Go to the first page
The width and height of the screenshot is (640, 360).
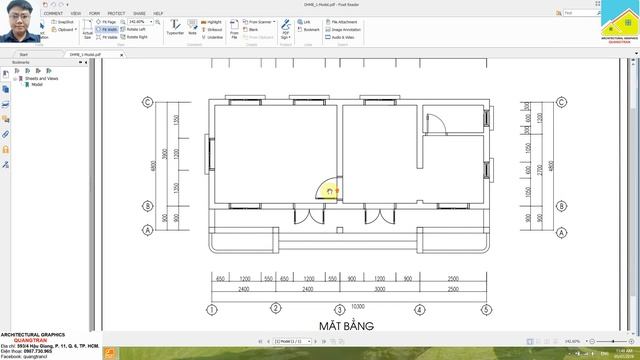[260, 341]
